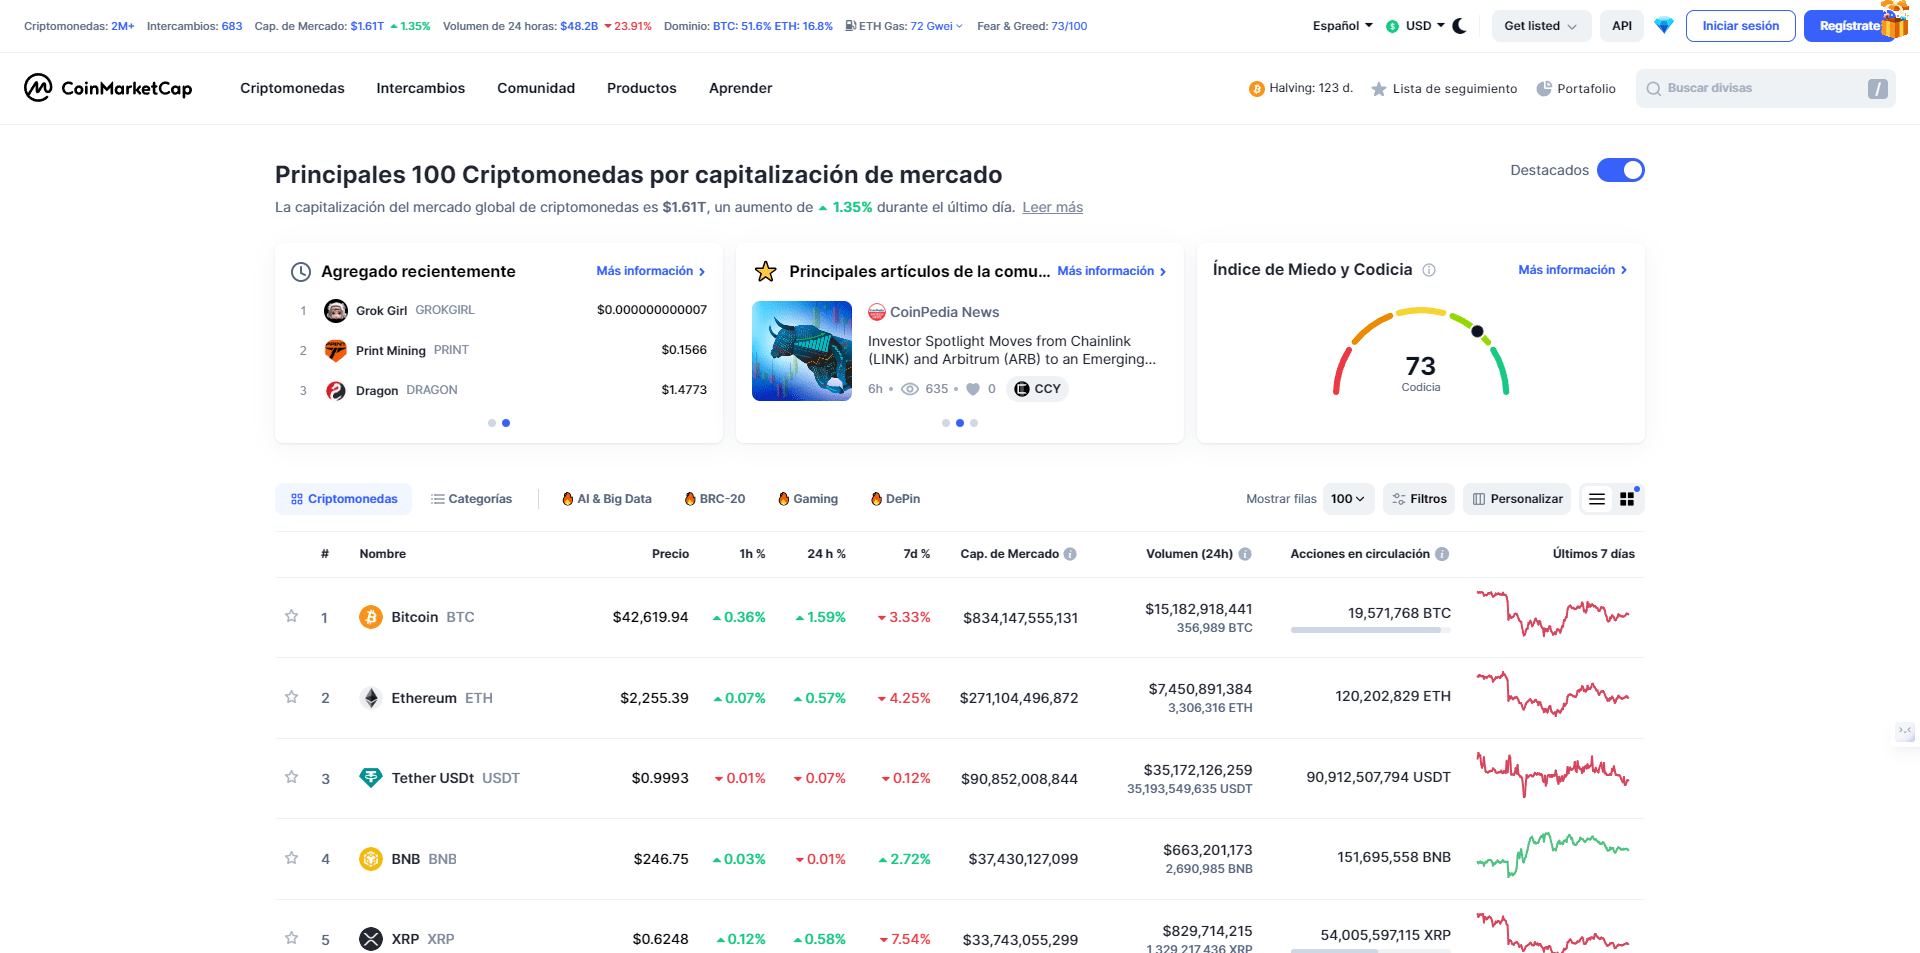Image resolution: width=1920 pixels, height=953 pixels.
Task: Click the diamond rewards icon
Action: tap(1664, 25)
